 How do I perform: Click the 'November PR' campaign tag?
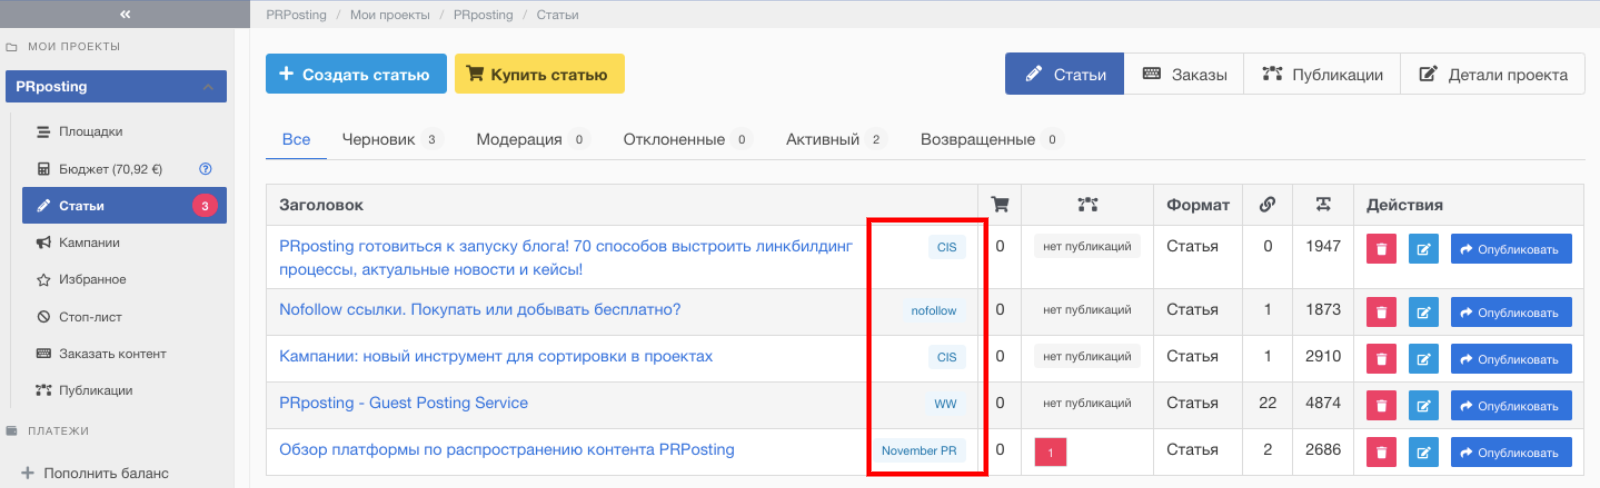coord(918,451)
